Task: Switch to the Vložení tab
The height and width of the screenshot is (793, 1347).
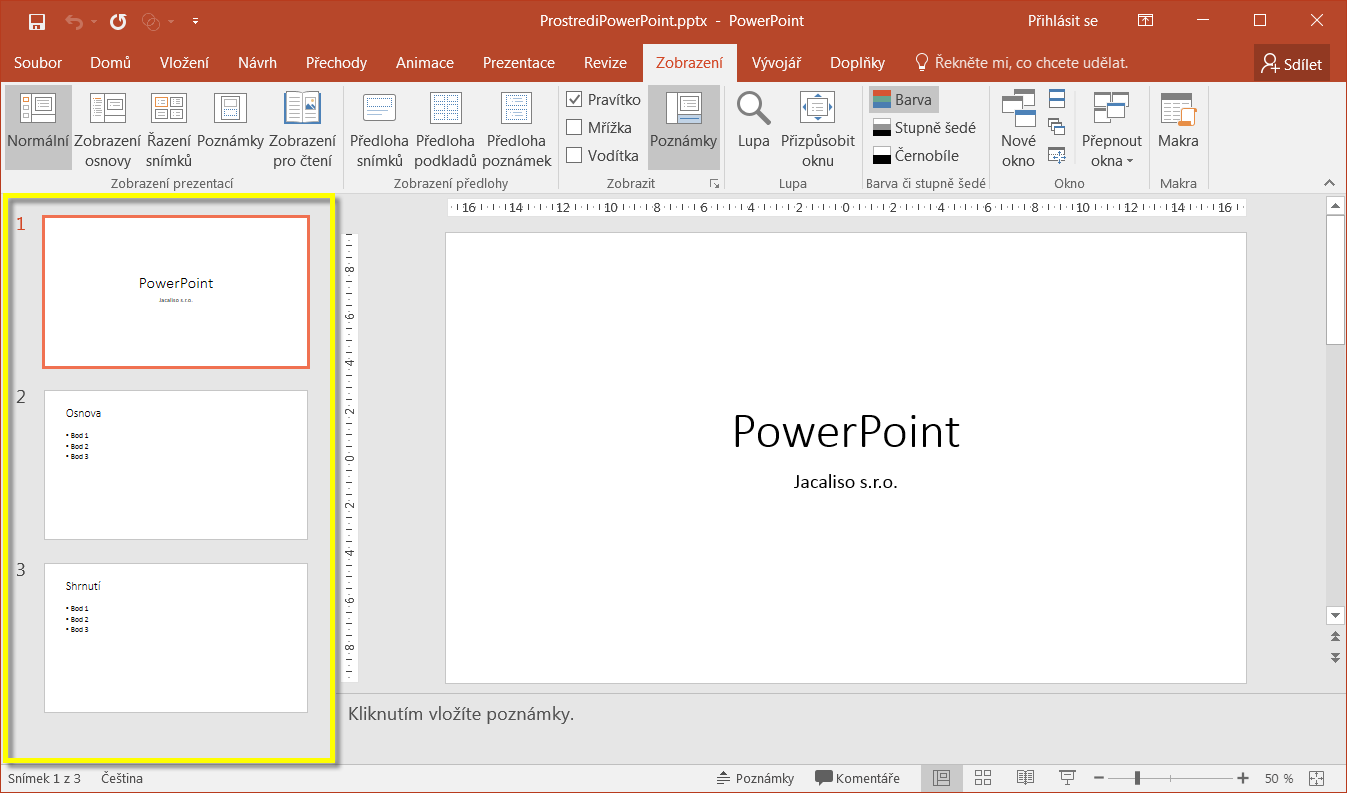Action: [184, 63]
